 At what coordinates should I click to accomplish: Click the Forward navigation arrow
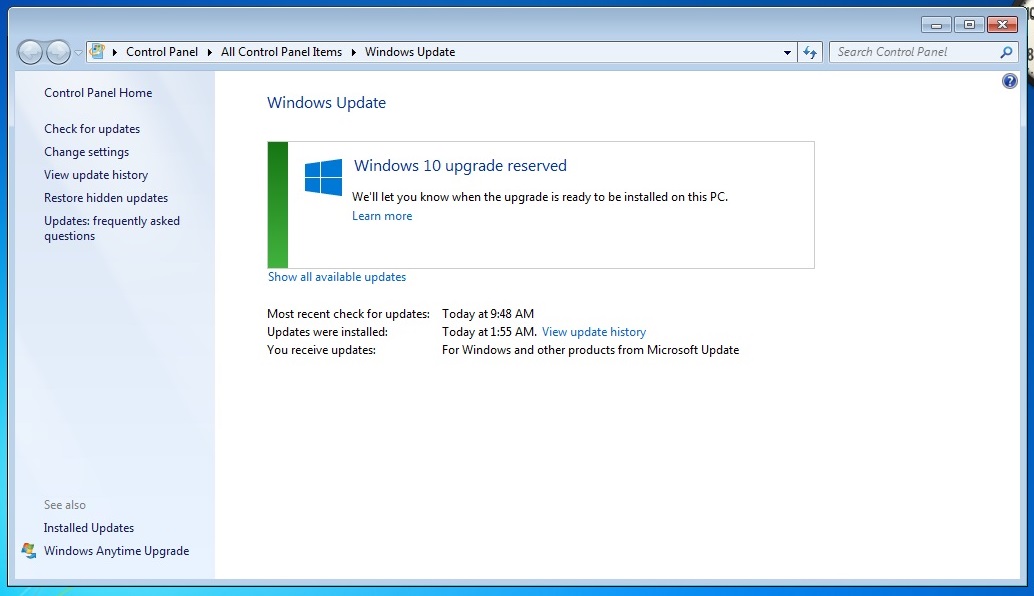(x=58, y=51)
